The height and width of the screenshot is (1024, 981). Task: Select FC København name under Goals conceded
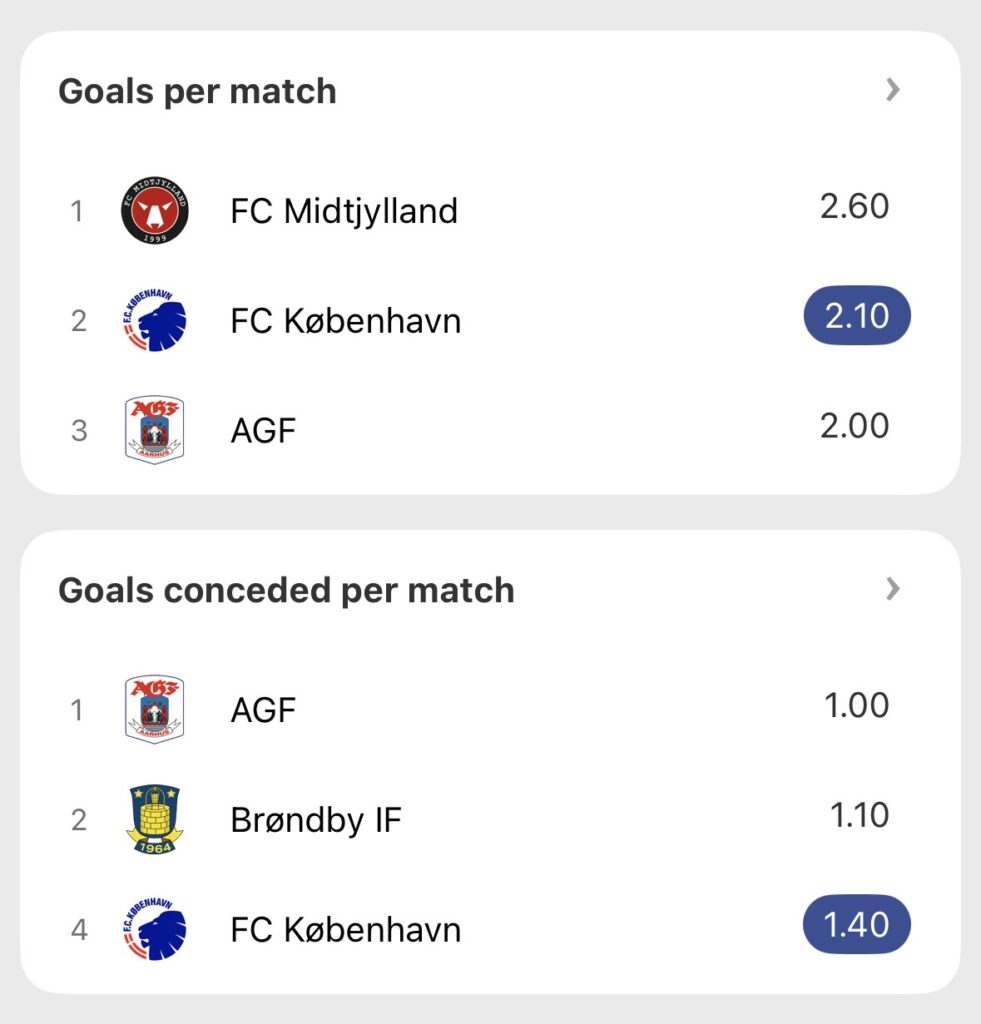346,930
